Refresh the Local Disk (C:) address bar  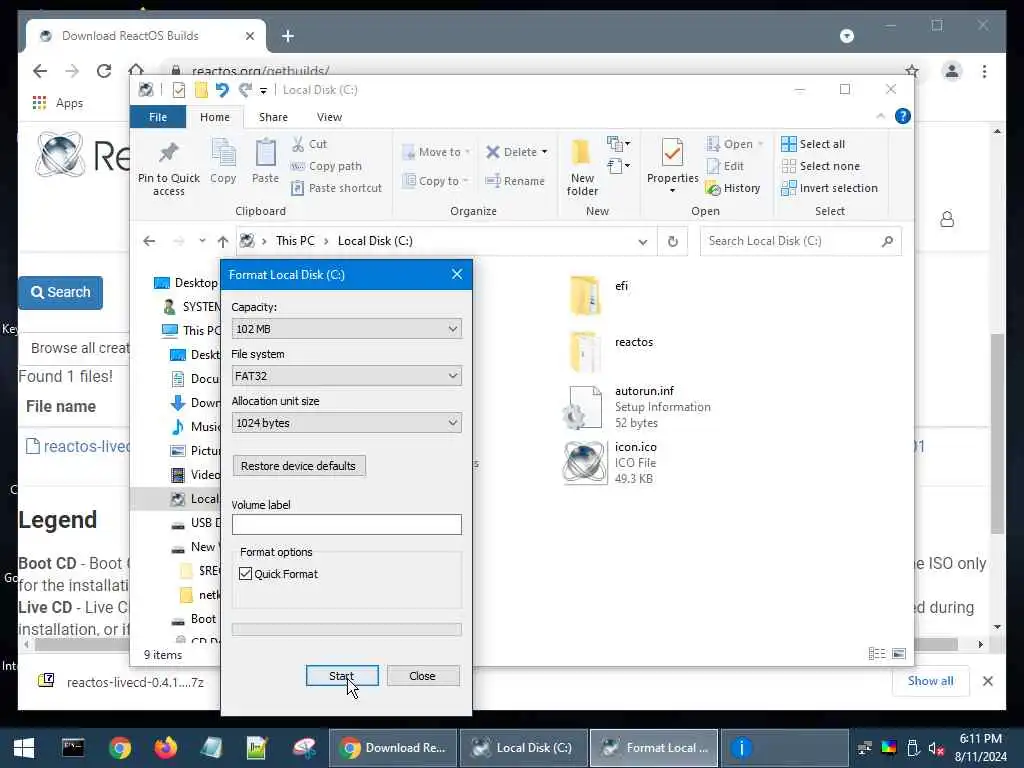(673, 242)
